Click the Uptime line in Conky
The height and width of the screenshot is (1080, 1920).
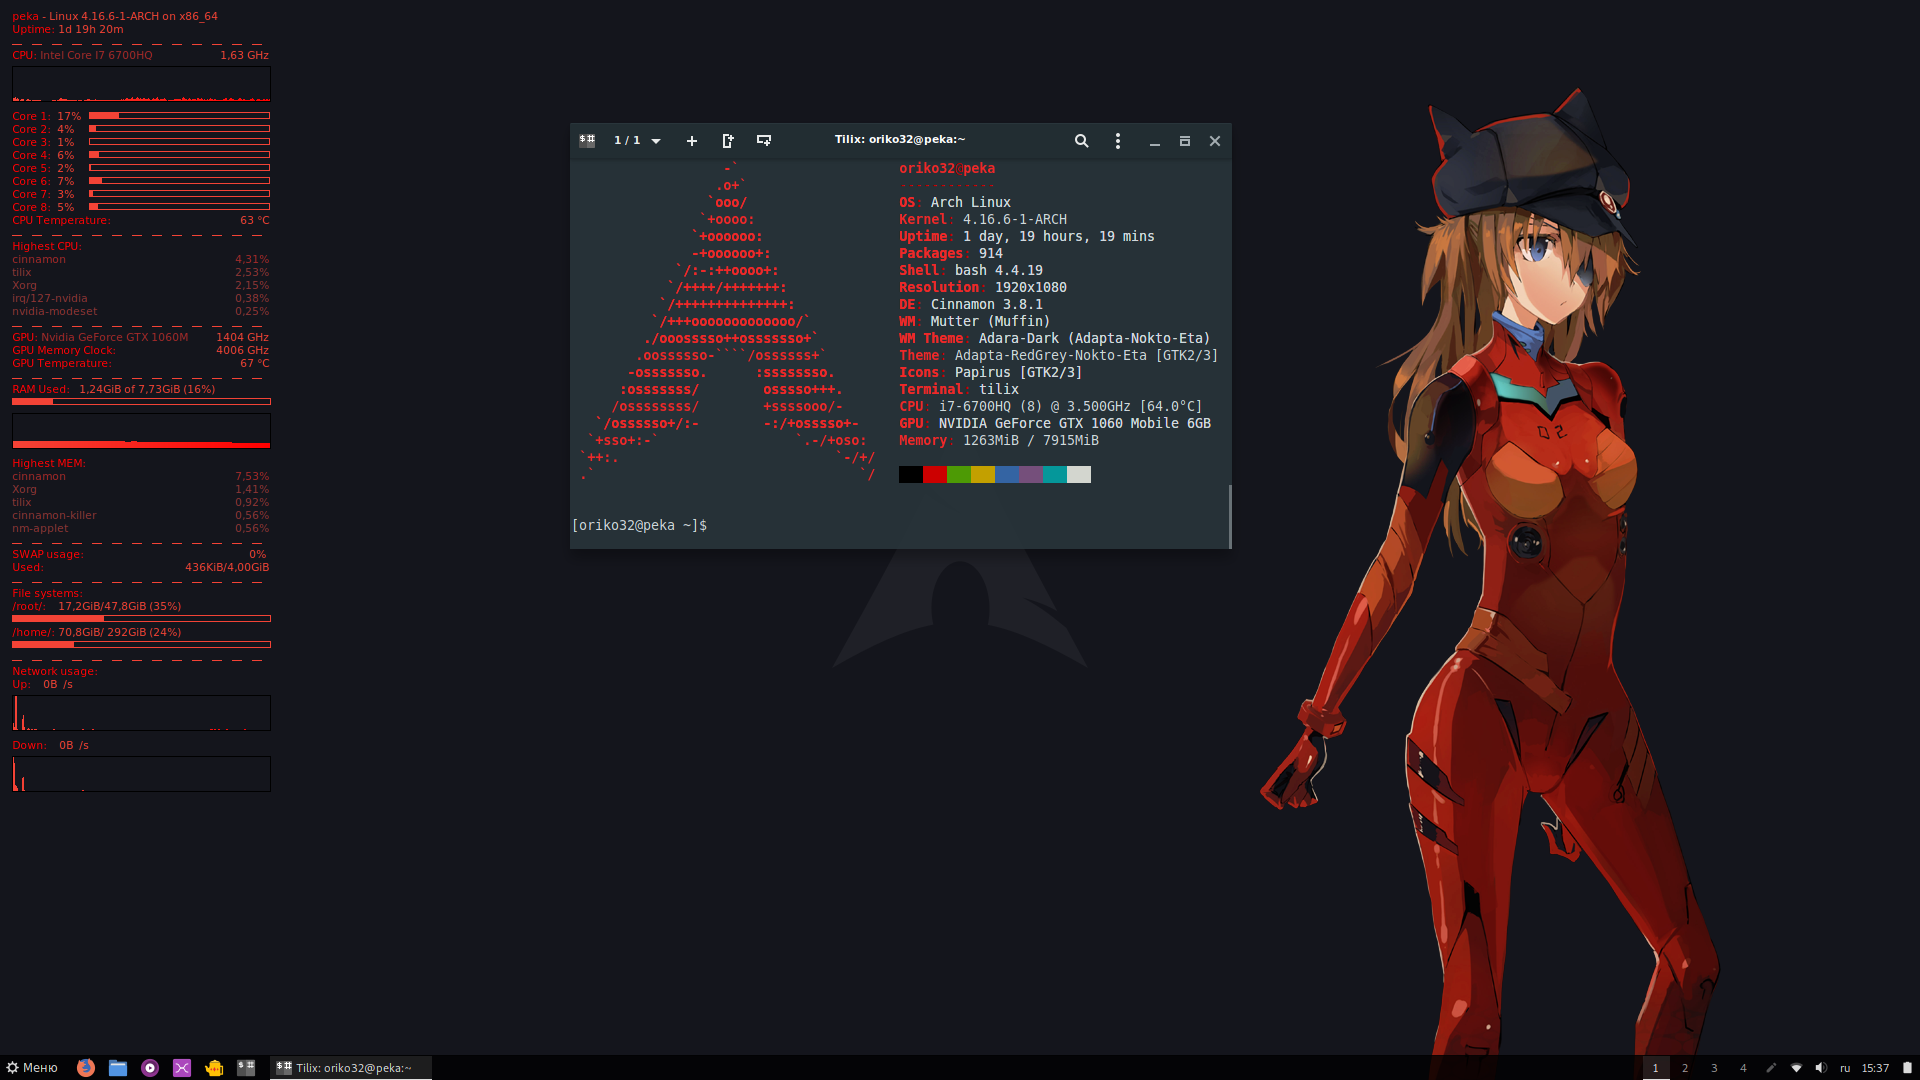[x=68, y=29]
